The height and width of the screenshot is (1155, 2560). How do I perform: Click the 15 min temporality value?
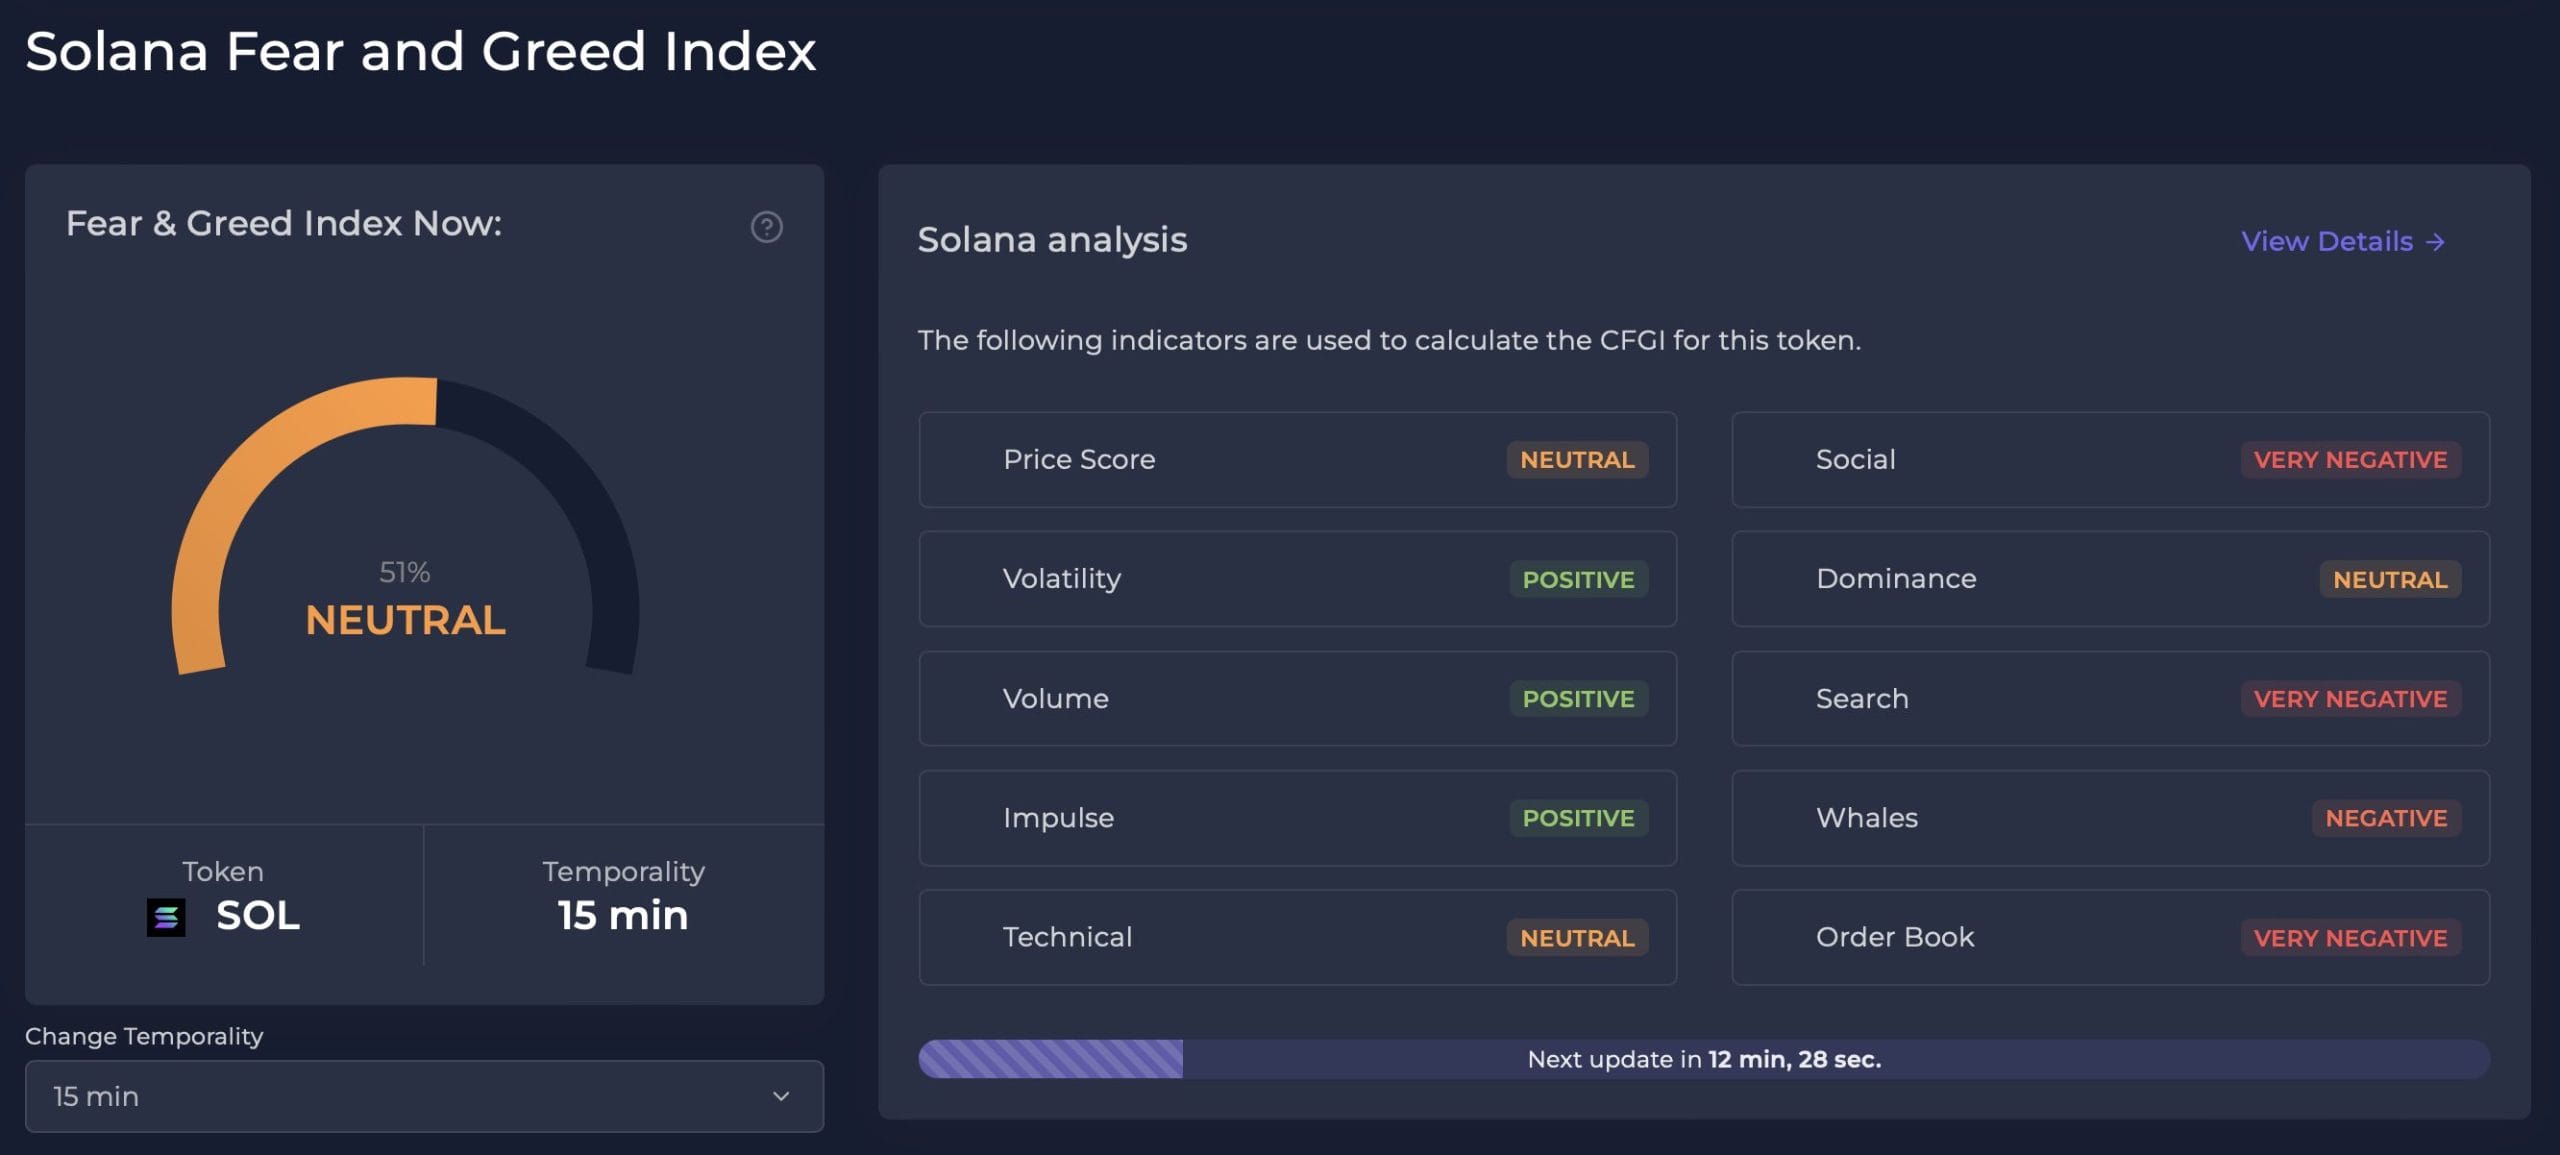coord(623,915)
